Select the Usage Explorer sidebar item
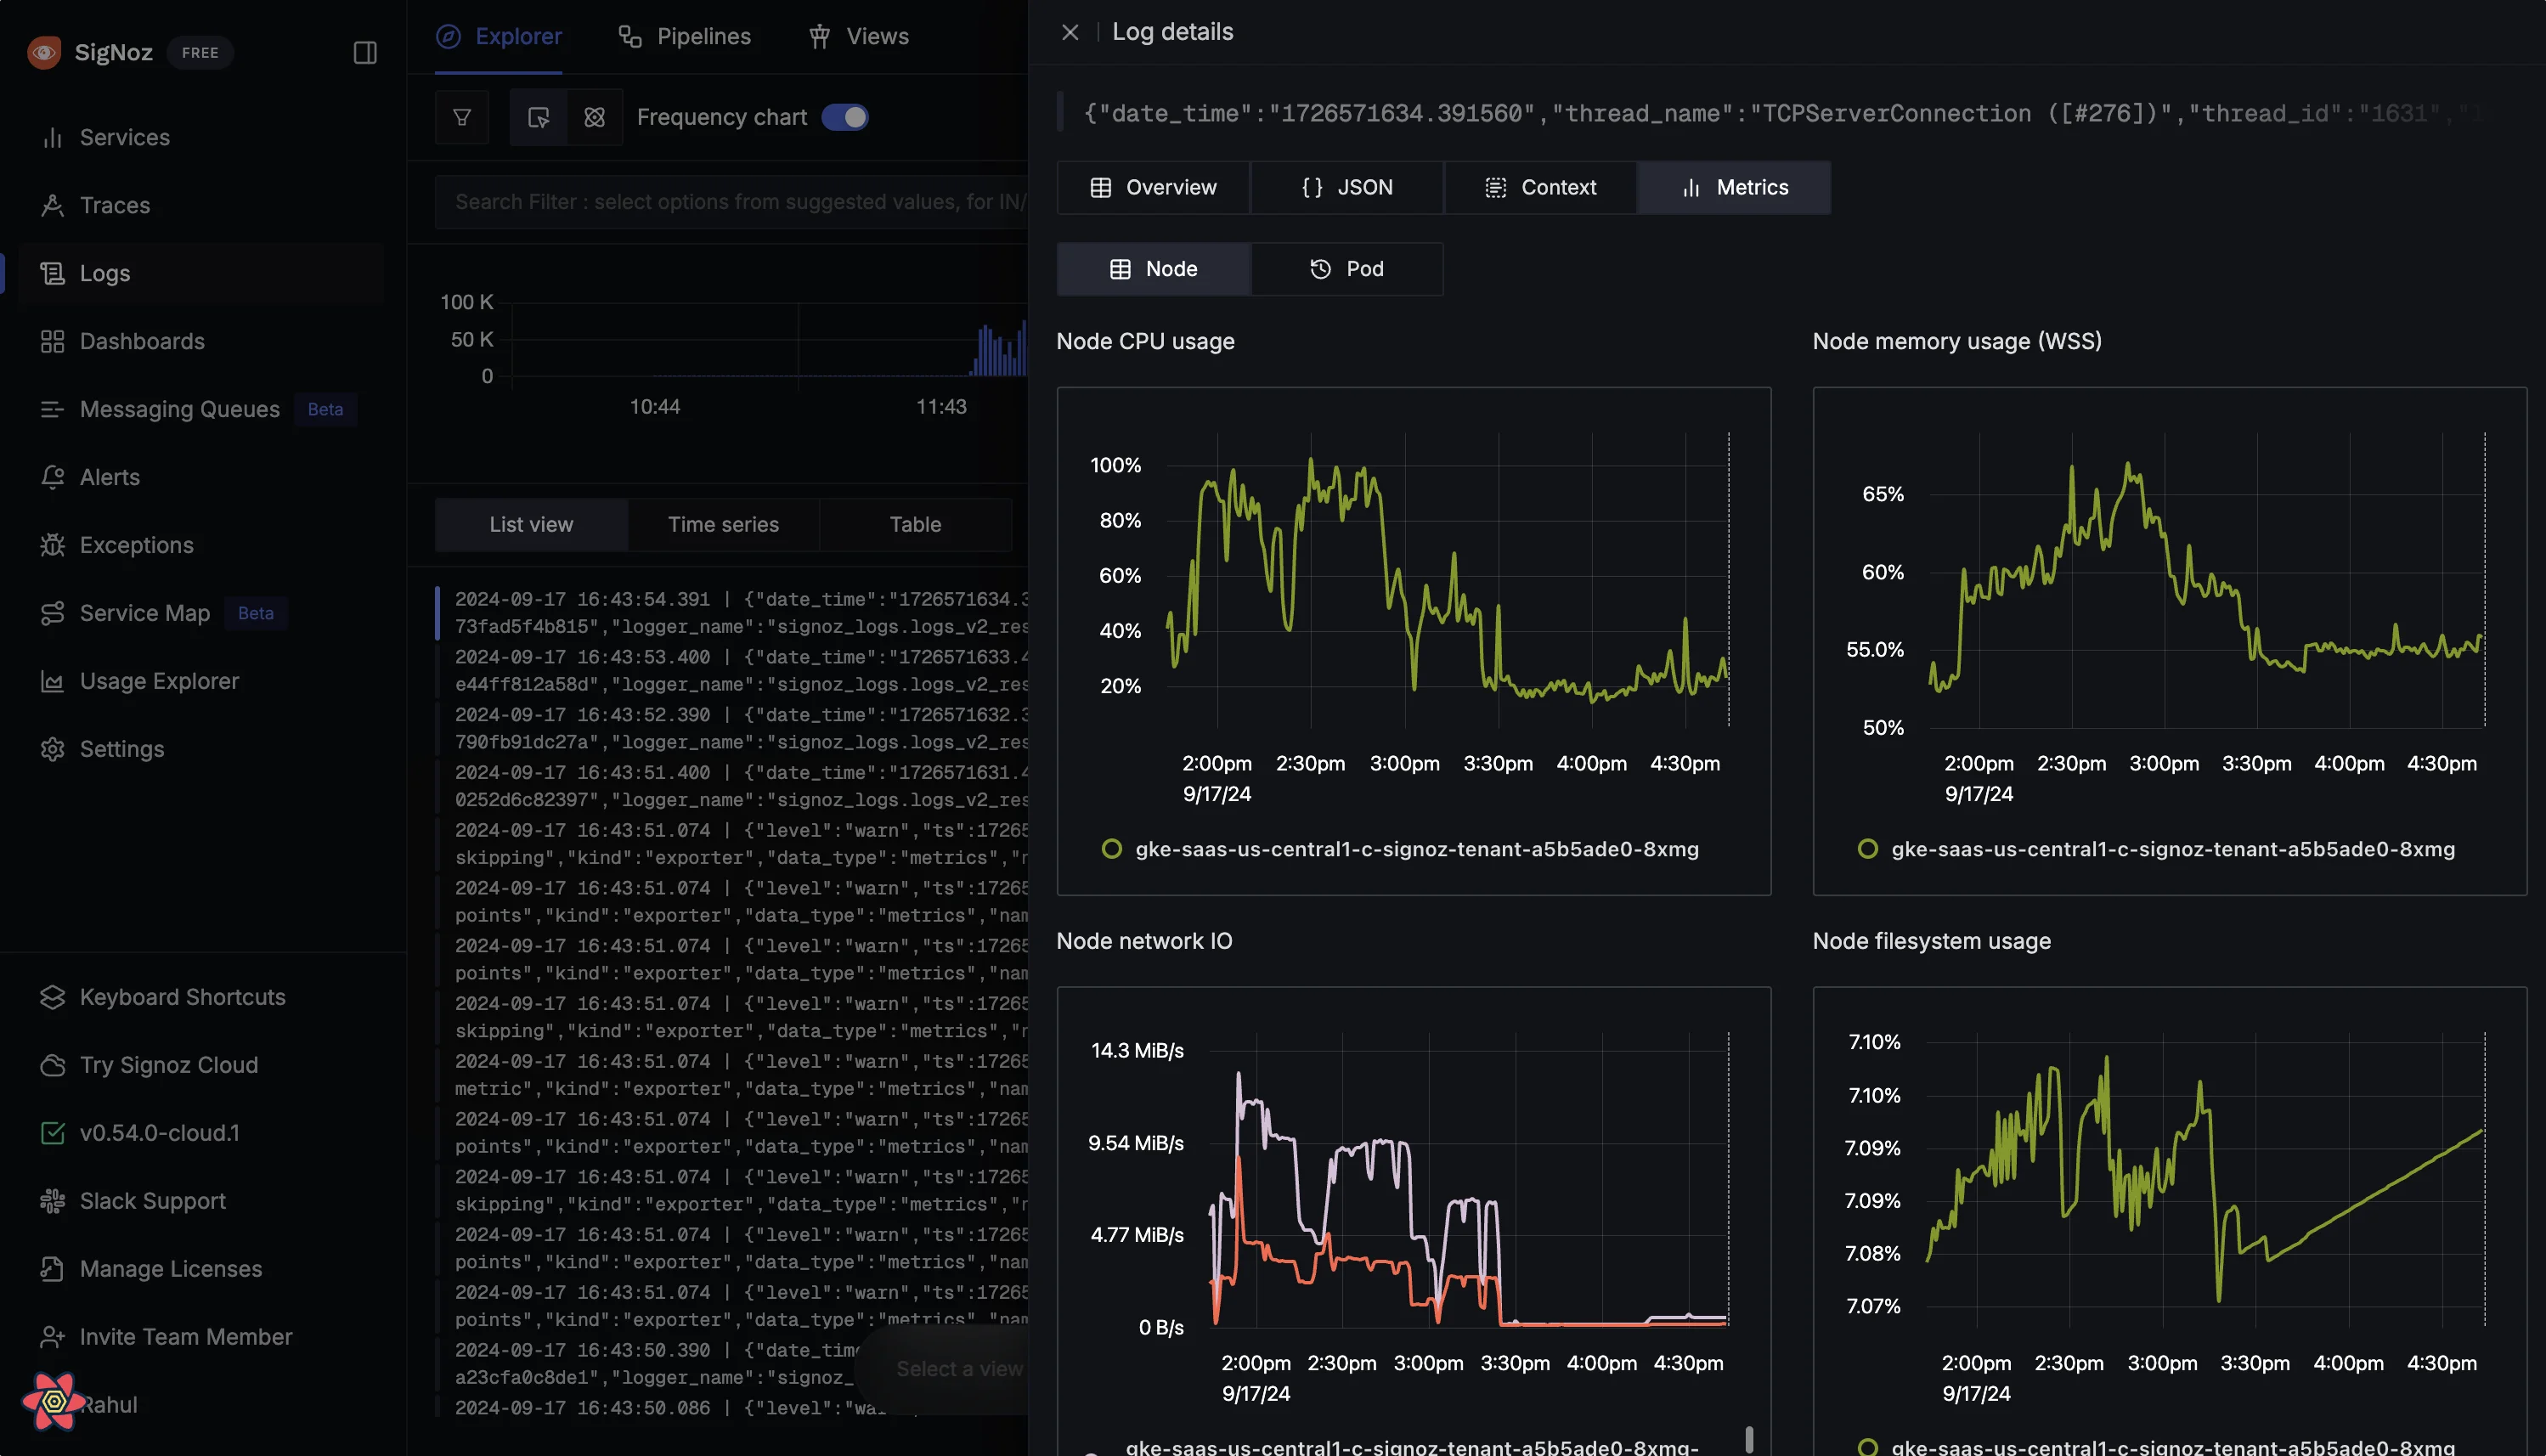This screenshot has height=1456, width=2546. pos(159,681)
